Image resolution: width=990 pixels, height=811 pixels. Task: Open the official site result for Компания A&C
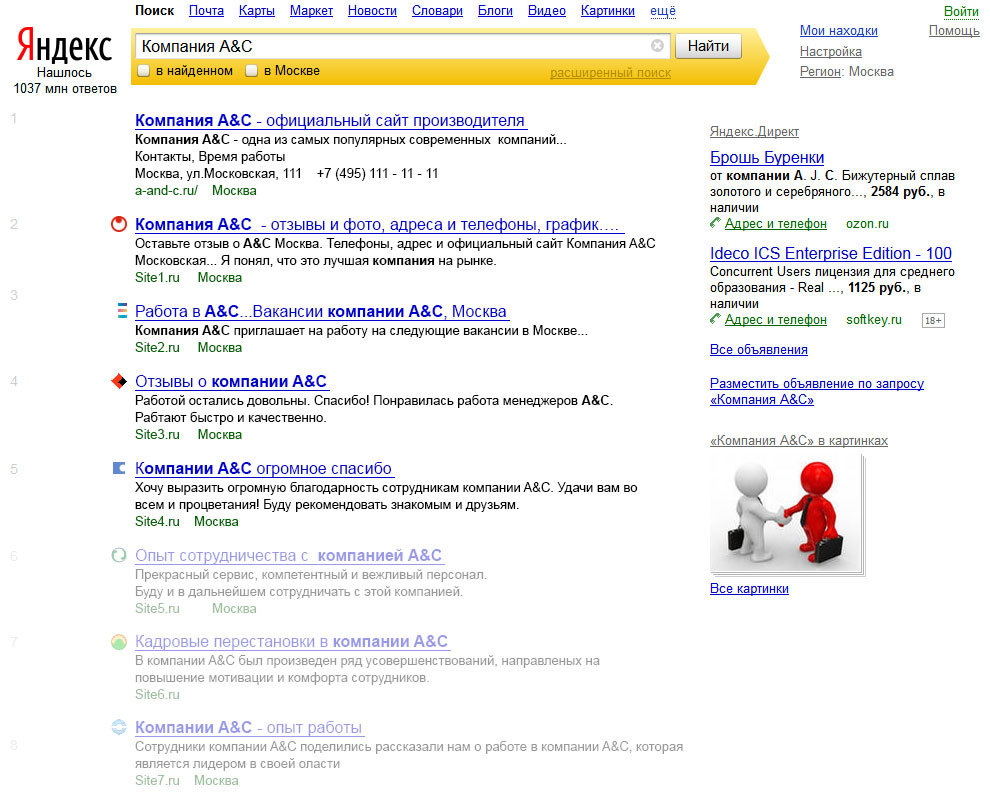pyautogui.click(x=331, y=120)
